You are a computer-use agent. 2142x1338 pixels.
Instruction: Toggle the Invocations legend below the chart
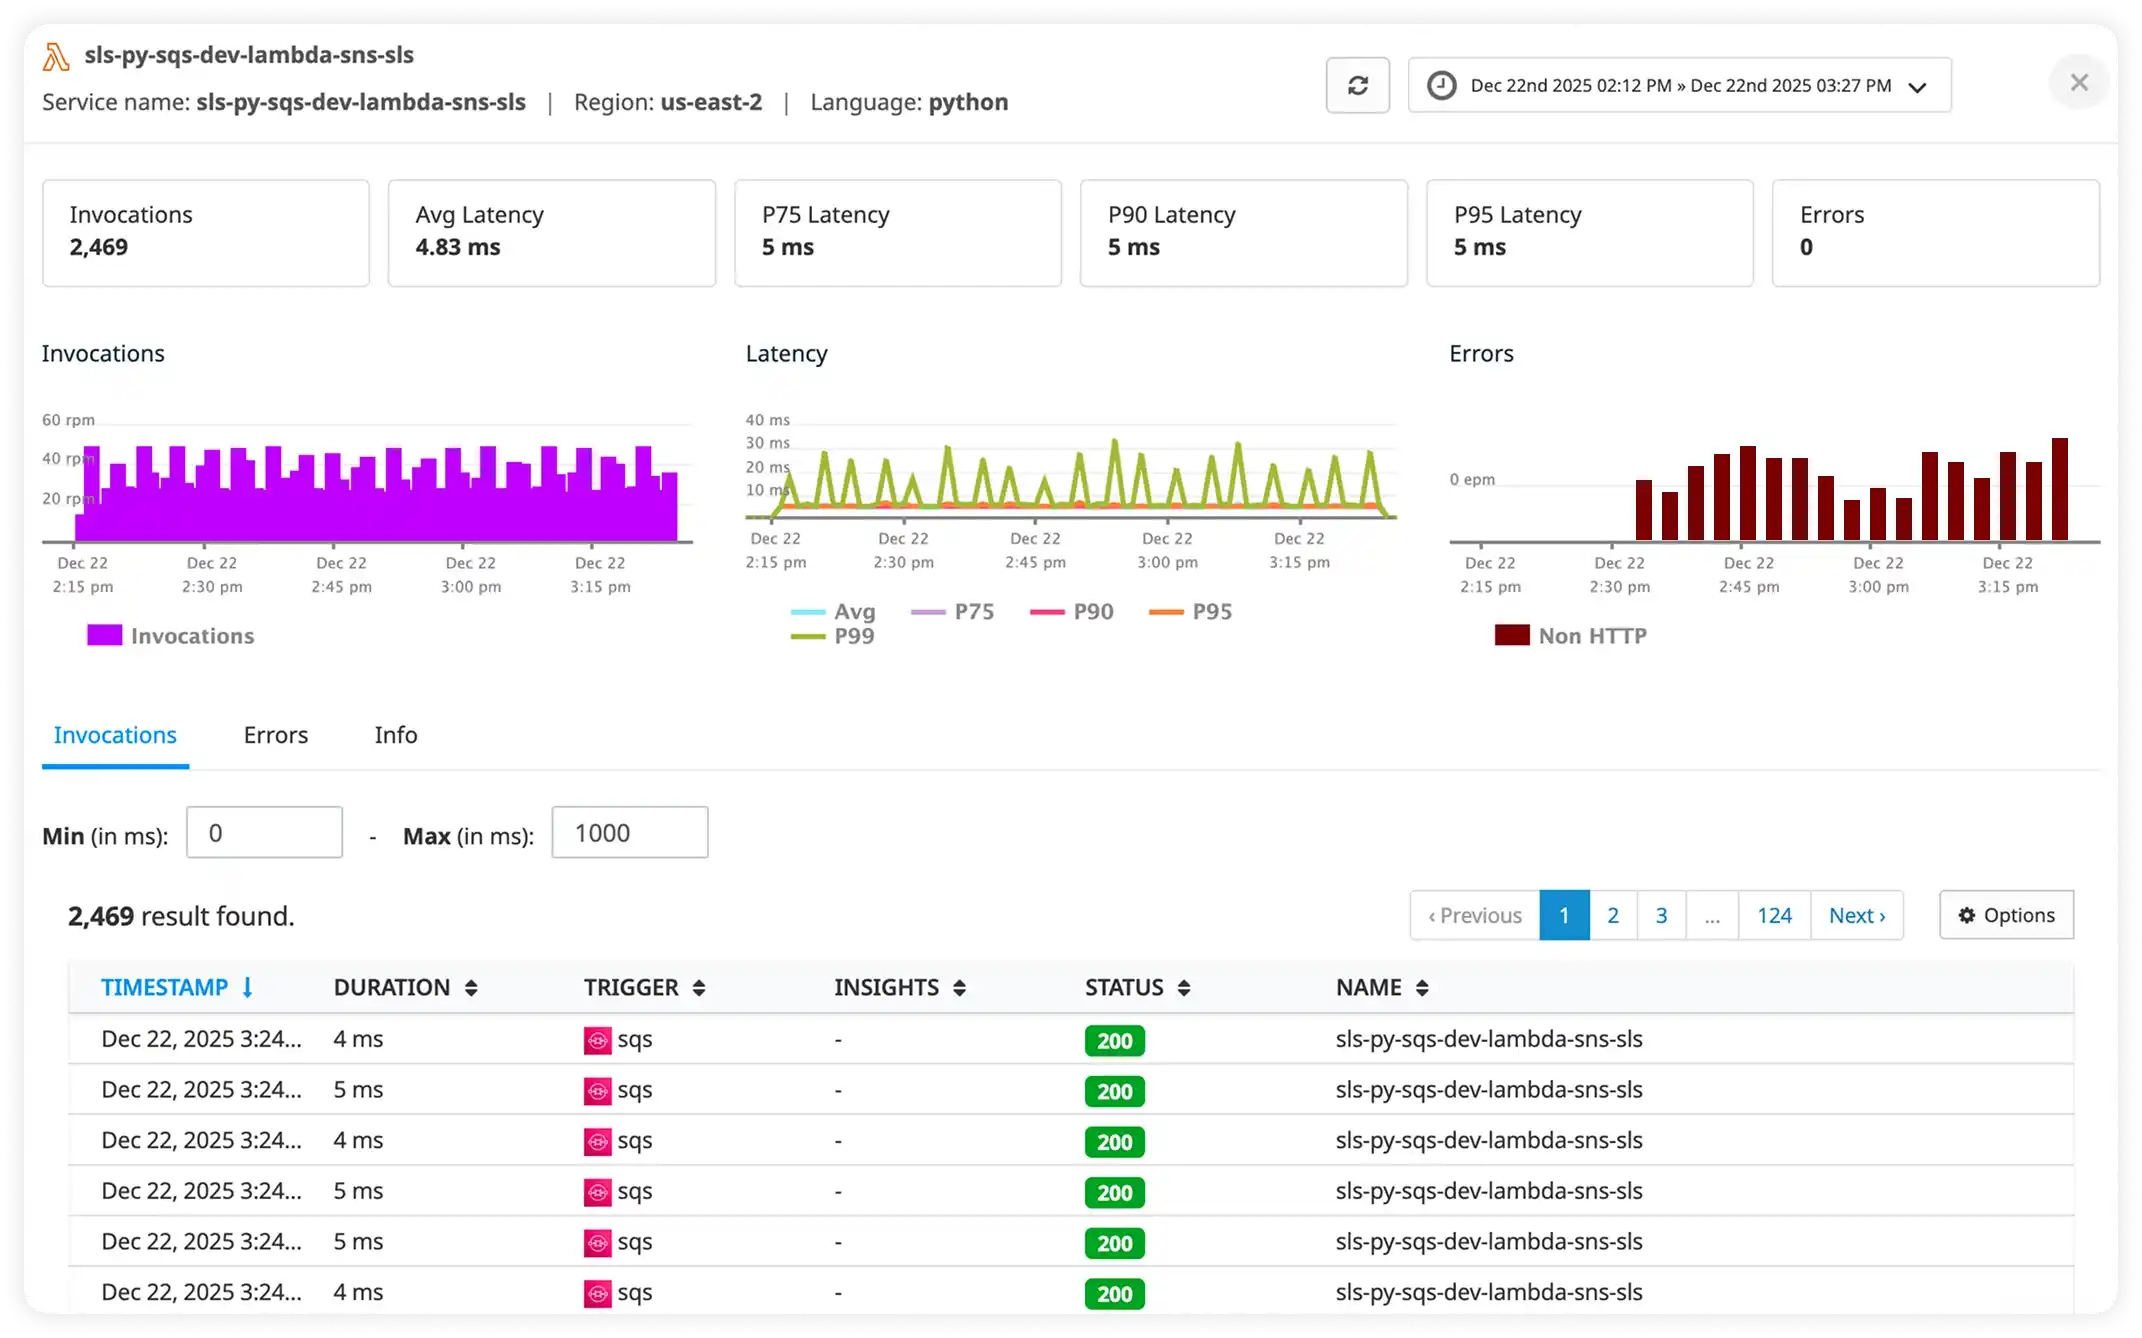(x=170, y=635)
